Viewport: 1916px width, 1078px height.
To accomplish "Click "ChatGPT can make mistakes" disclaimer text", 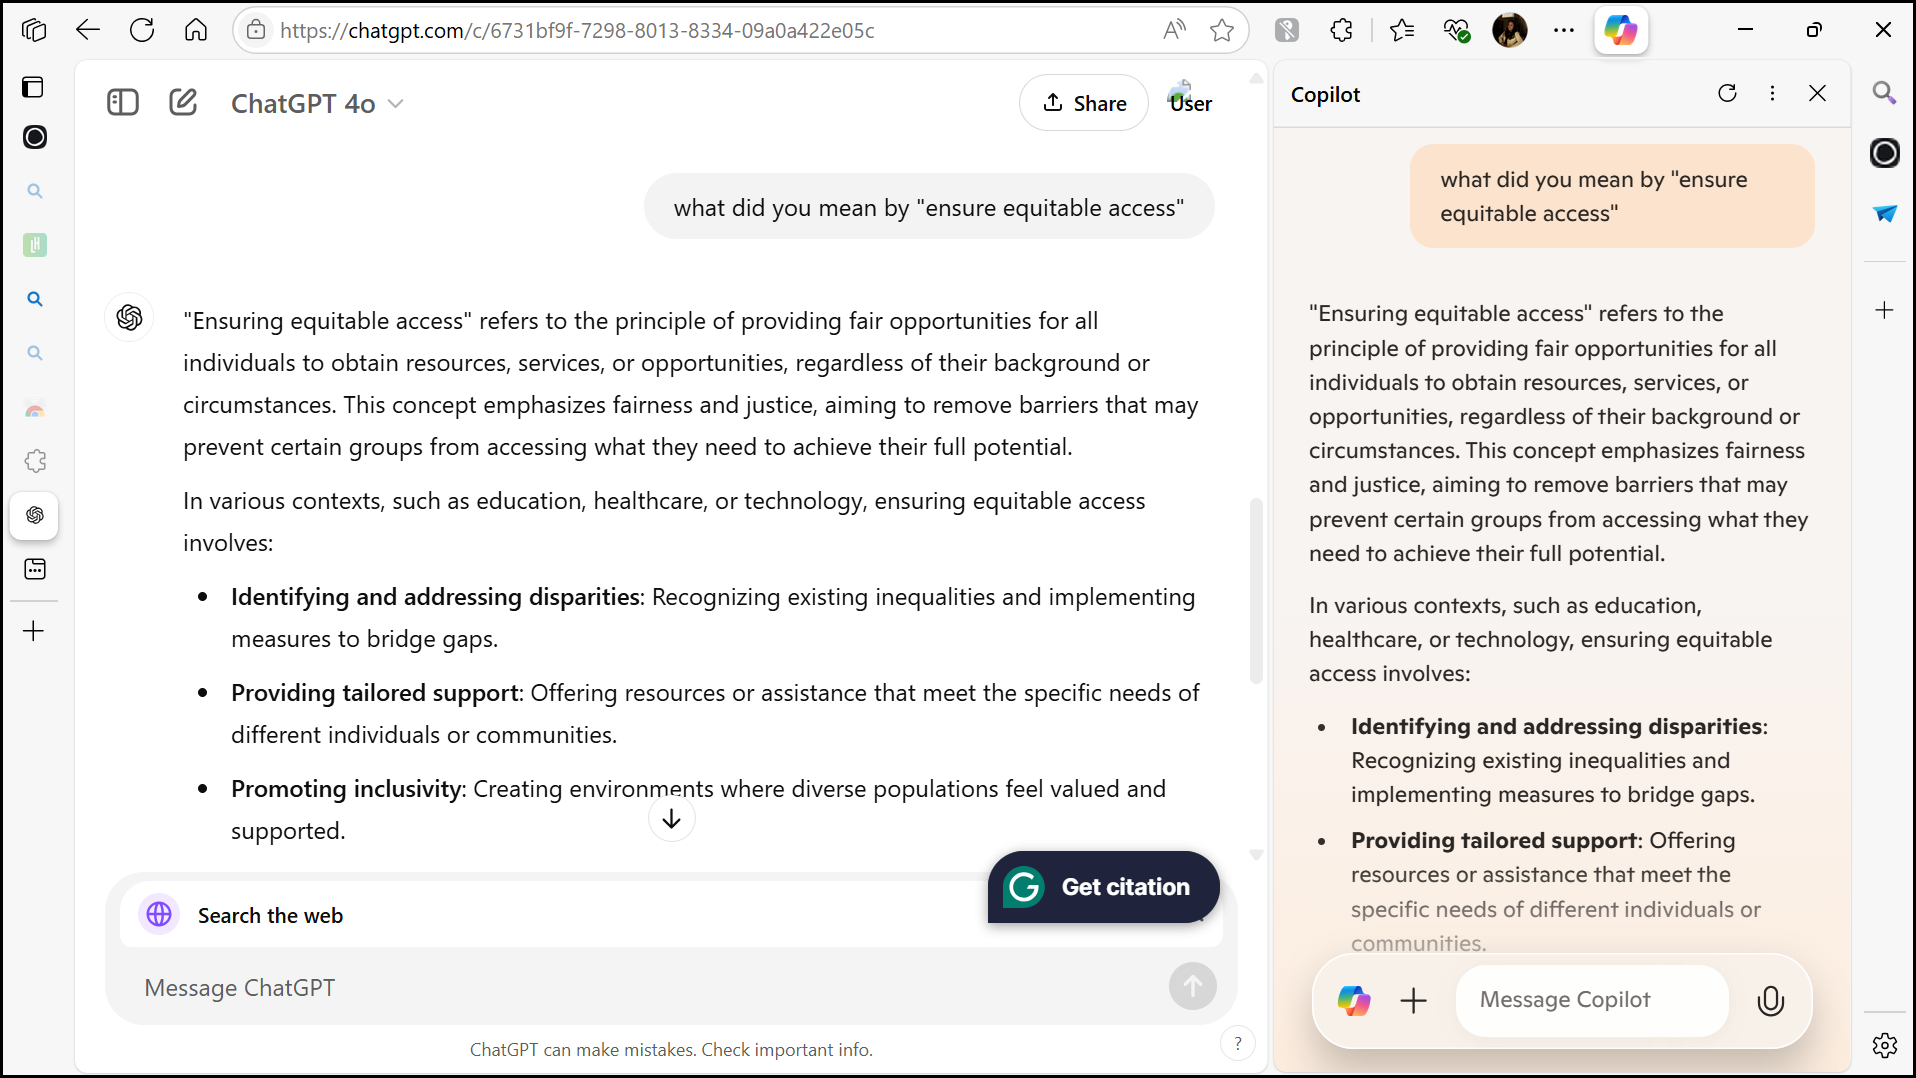I will [671, 1049].
